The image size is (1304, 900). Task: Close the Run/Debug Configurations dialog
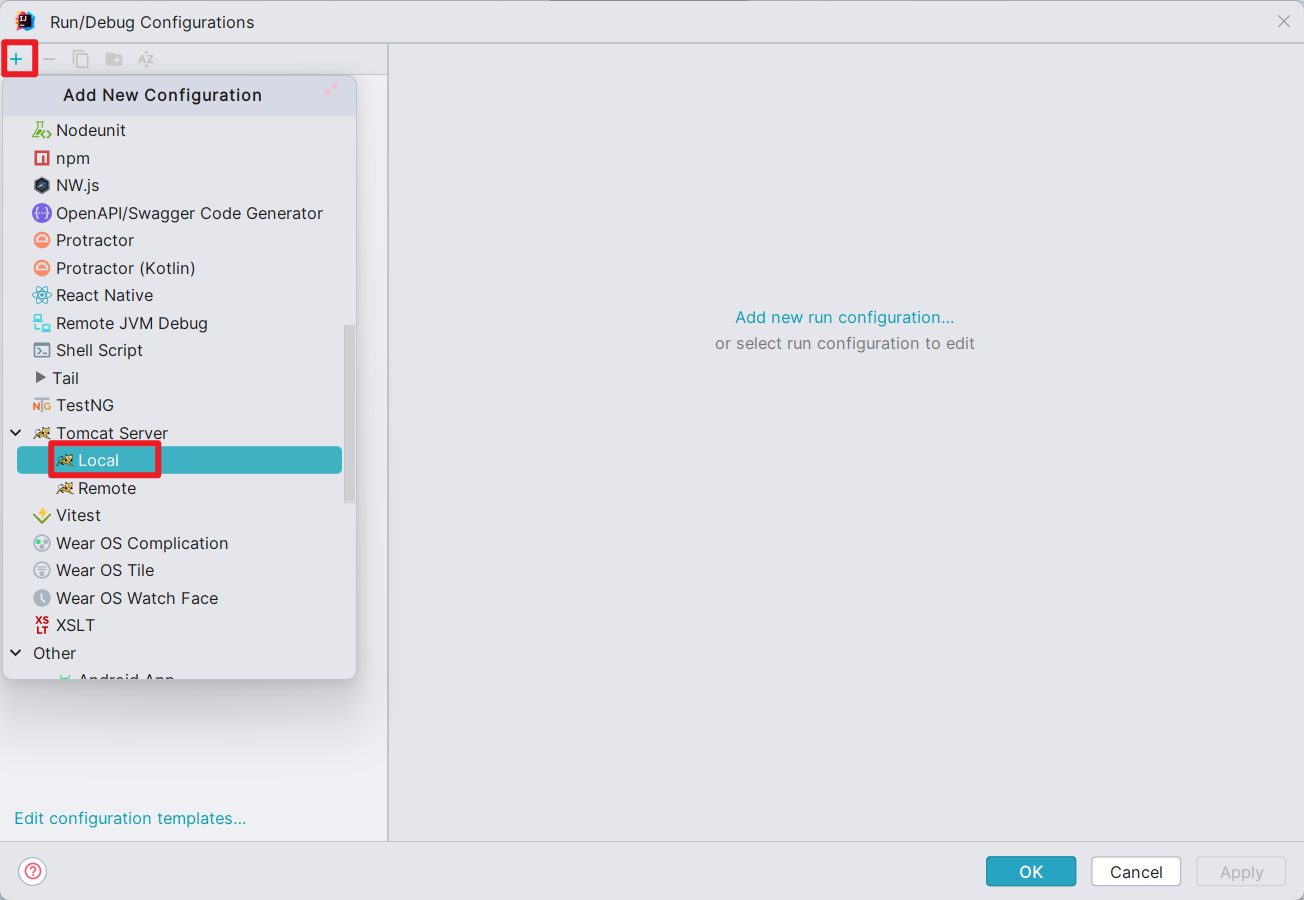(1284, 21)
